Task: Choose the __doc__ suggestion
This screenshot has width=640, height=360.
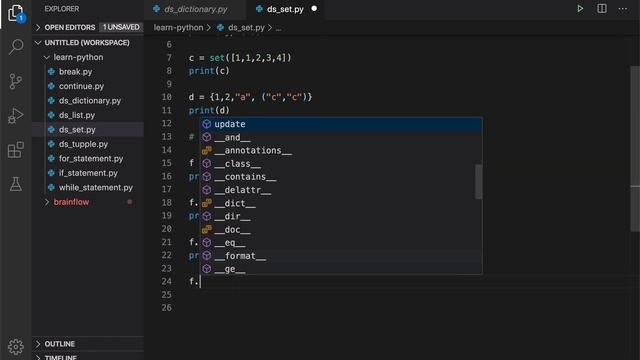Action: (x=341, y=229)
